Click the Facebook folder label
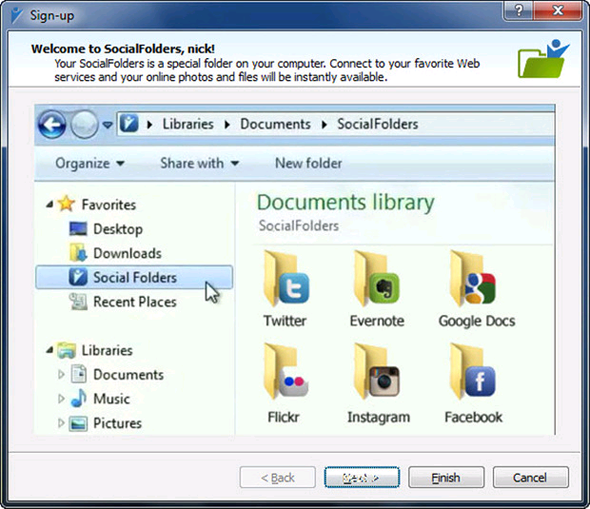 tap(473, 417)
